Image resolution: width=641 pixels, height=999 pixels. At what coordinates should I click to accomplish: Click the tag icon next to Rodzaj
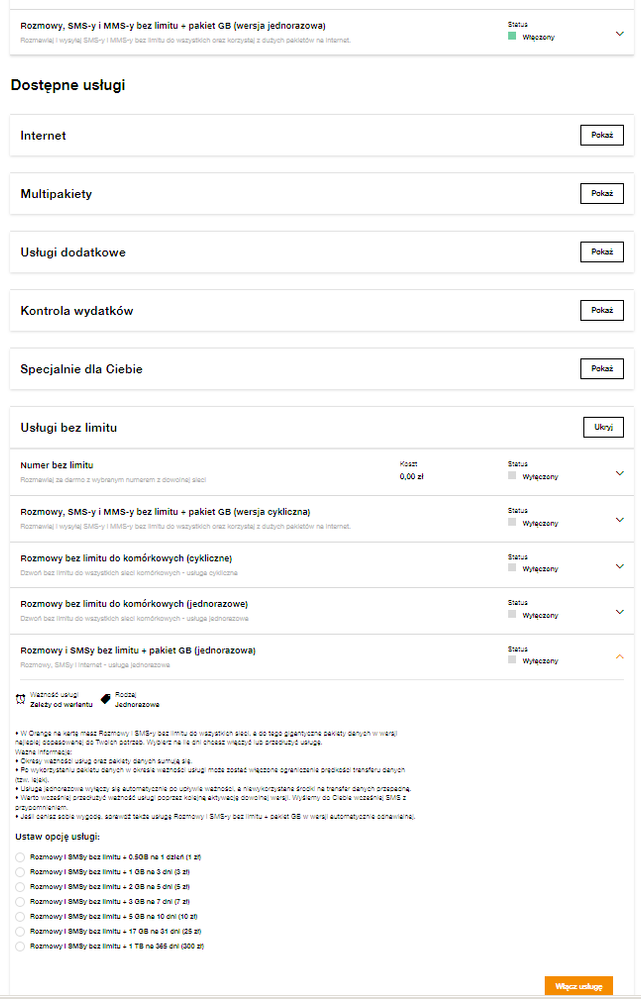(x=106, y=698)
